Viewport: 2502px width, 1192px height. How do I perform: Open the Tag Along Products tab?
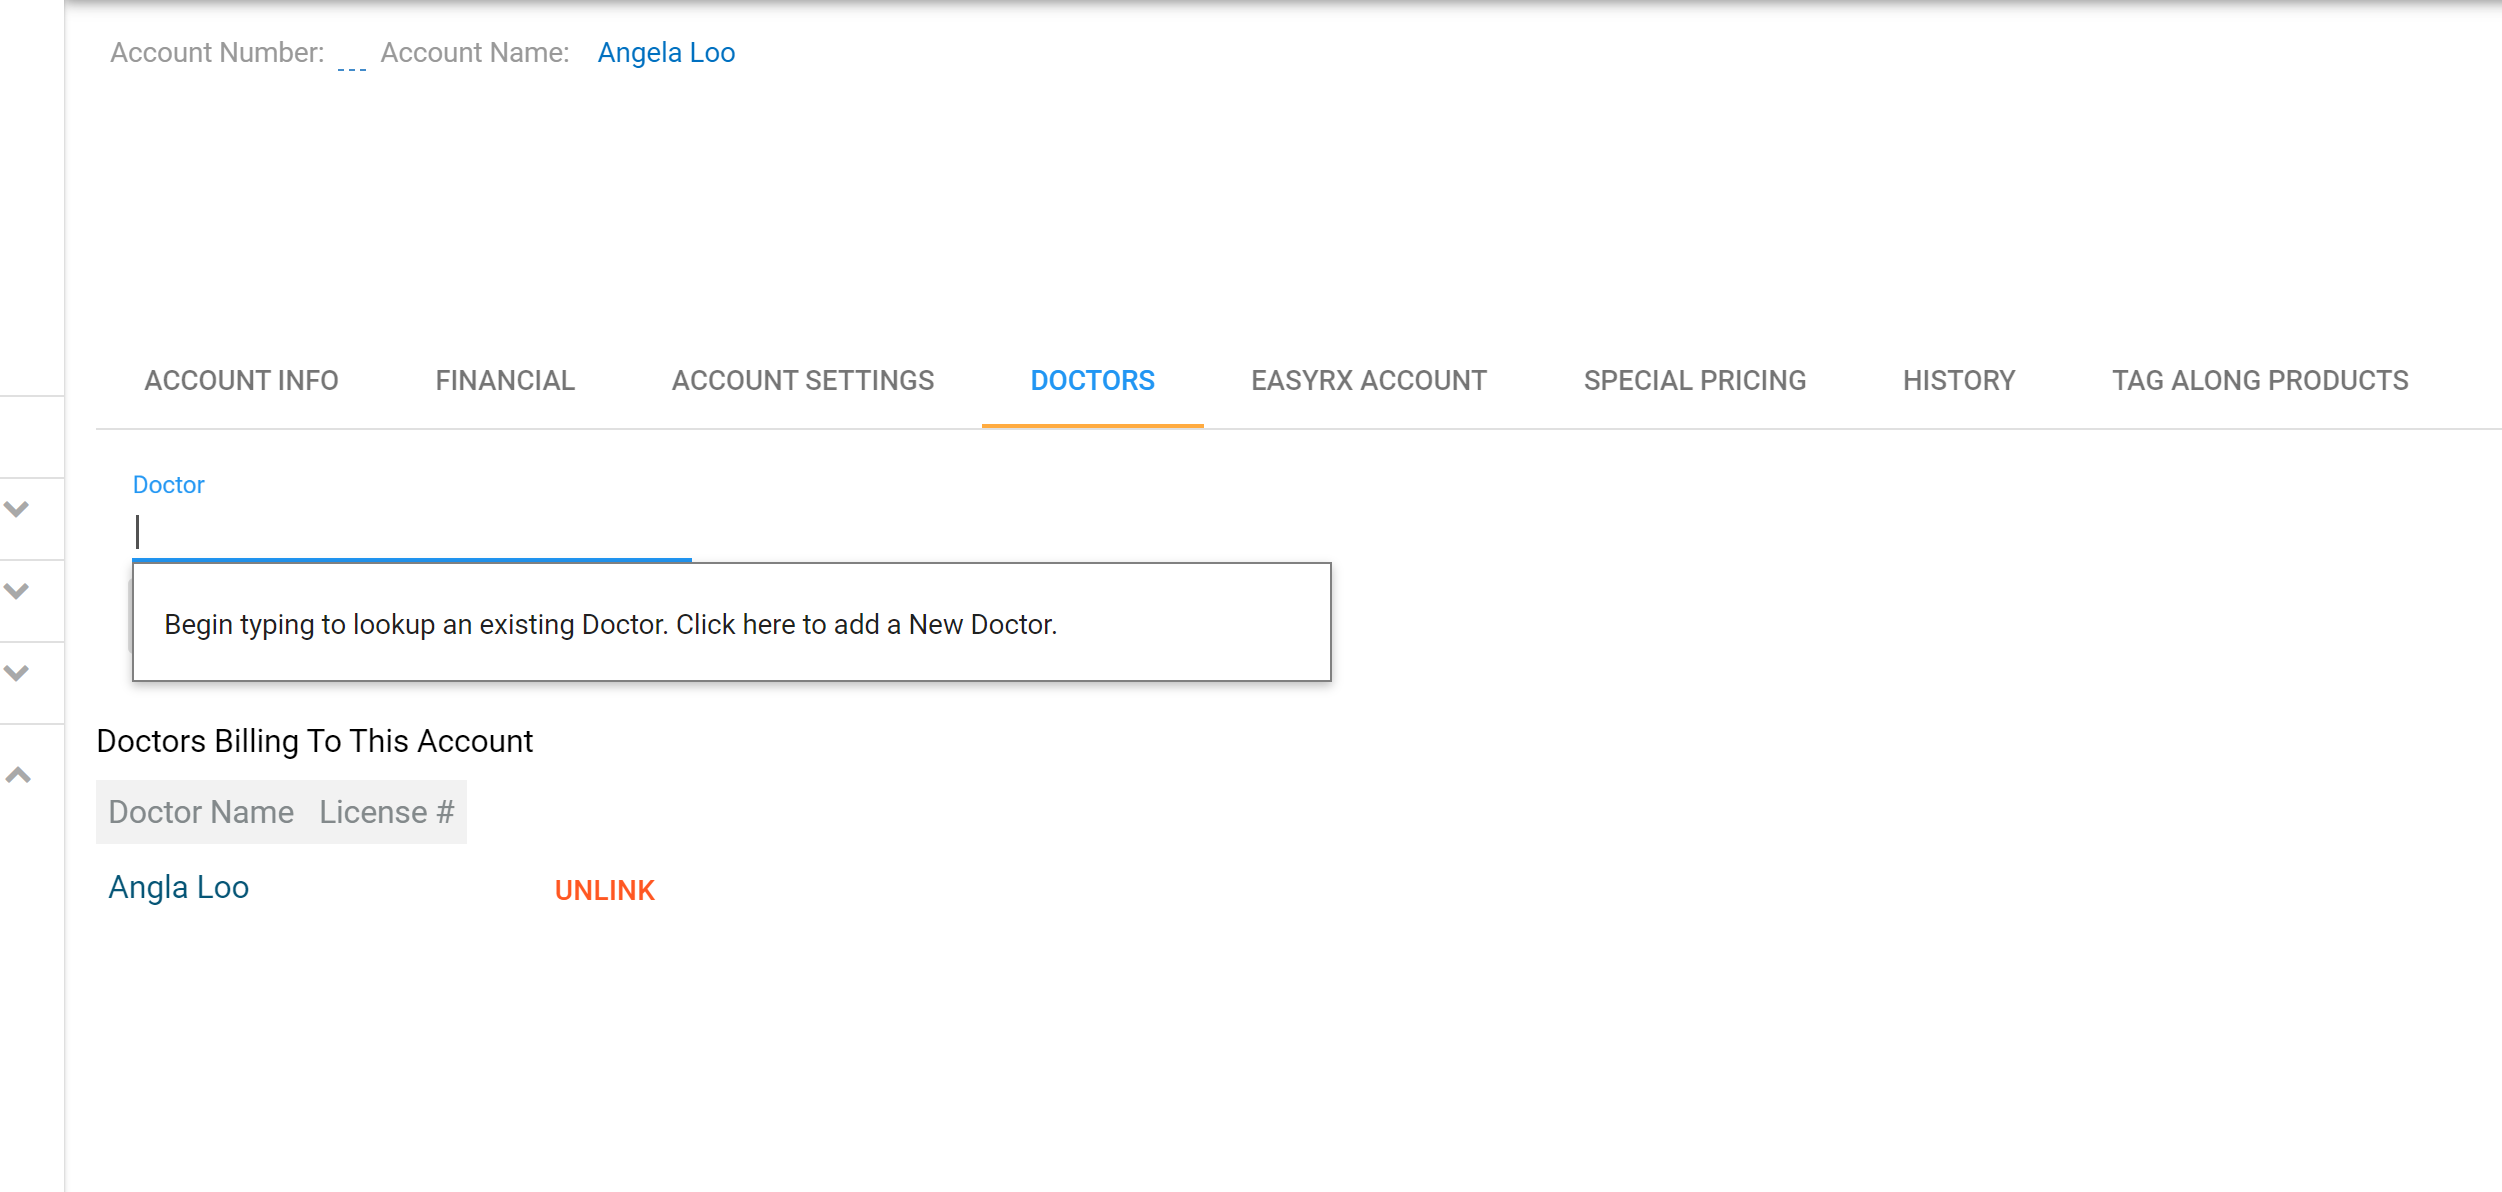tap(2259, 381)
